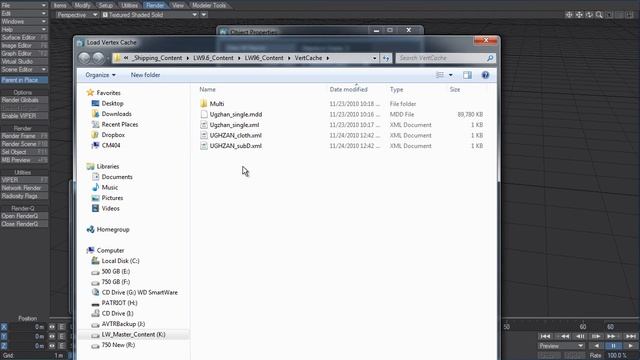Click the refresh icon beside the address bar
Viewport: 640px width, 360px height.
tap(386, 58)
